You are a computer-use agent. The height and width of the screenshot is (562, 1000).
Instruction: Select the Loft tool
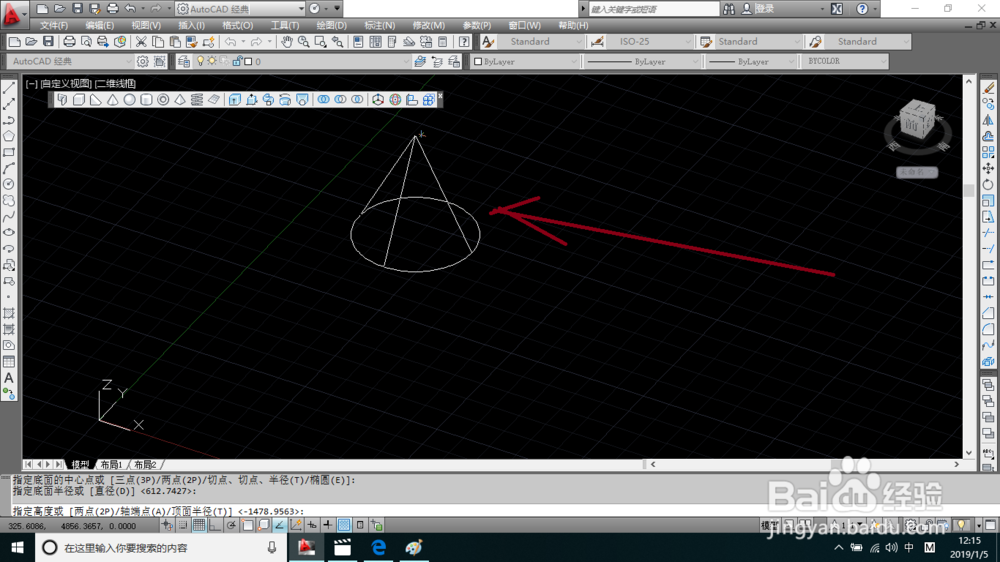coord(302,100)
